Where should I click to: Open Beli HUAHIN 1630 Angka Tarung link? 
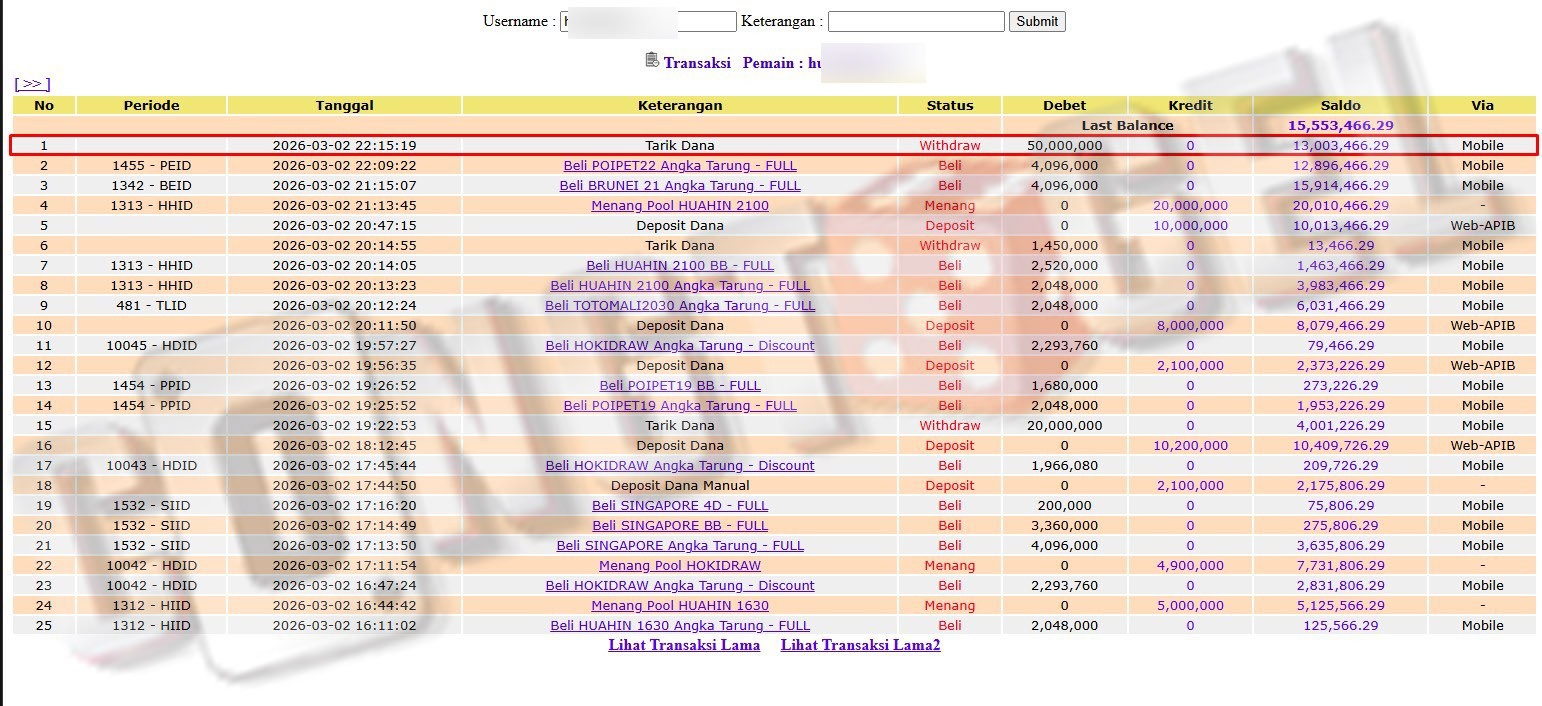(680, 626)
